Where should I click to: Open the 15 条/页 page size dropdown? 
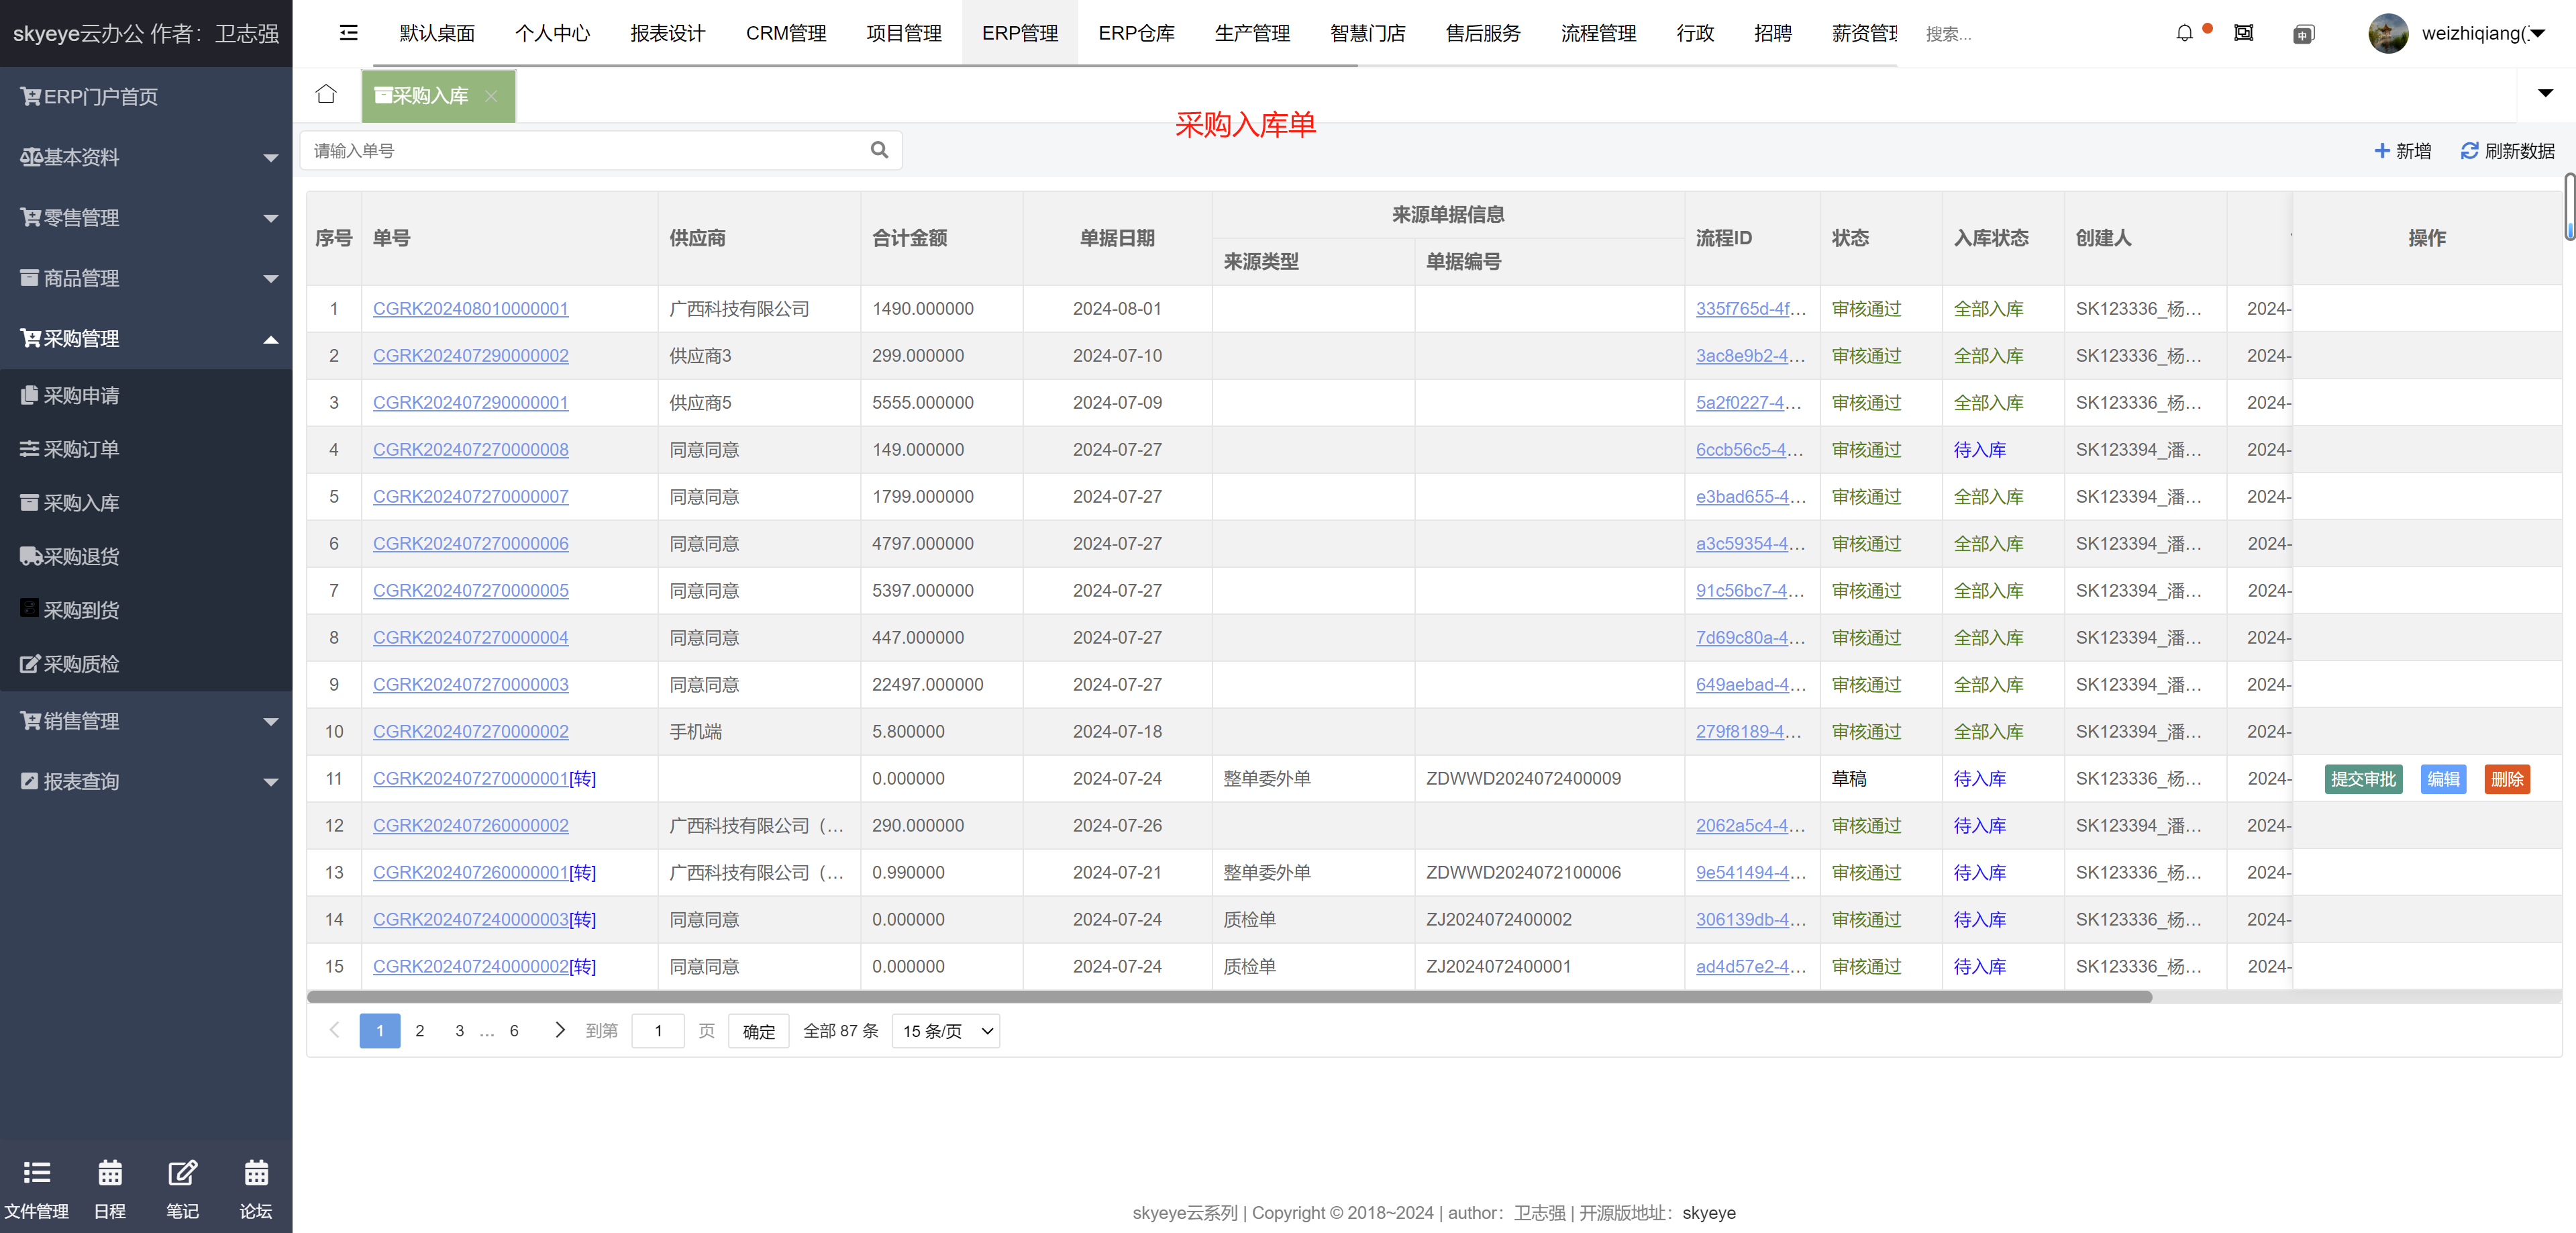point(945,1031)
